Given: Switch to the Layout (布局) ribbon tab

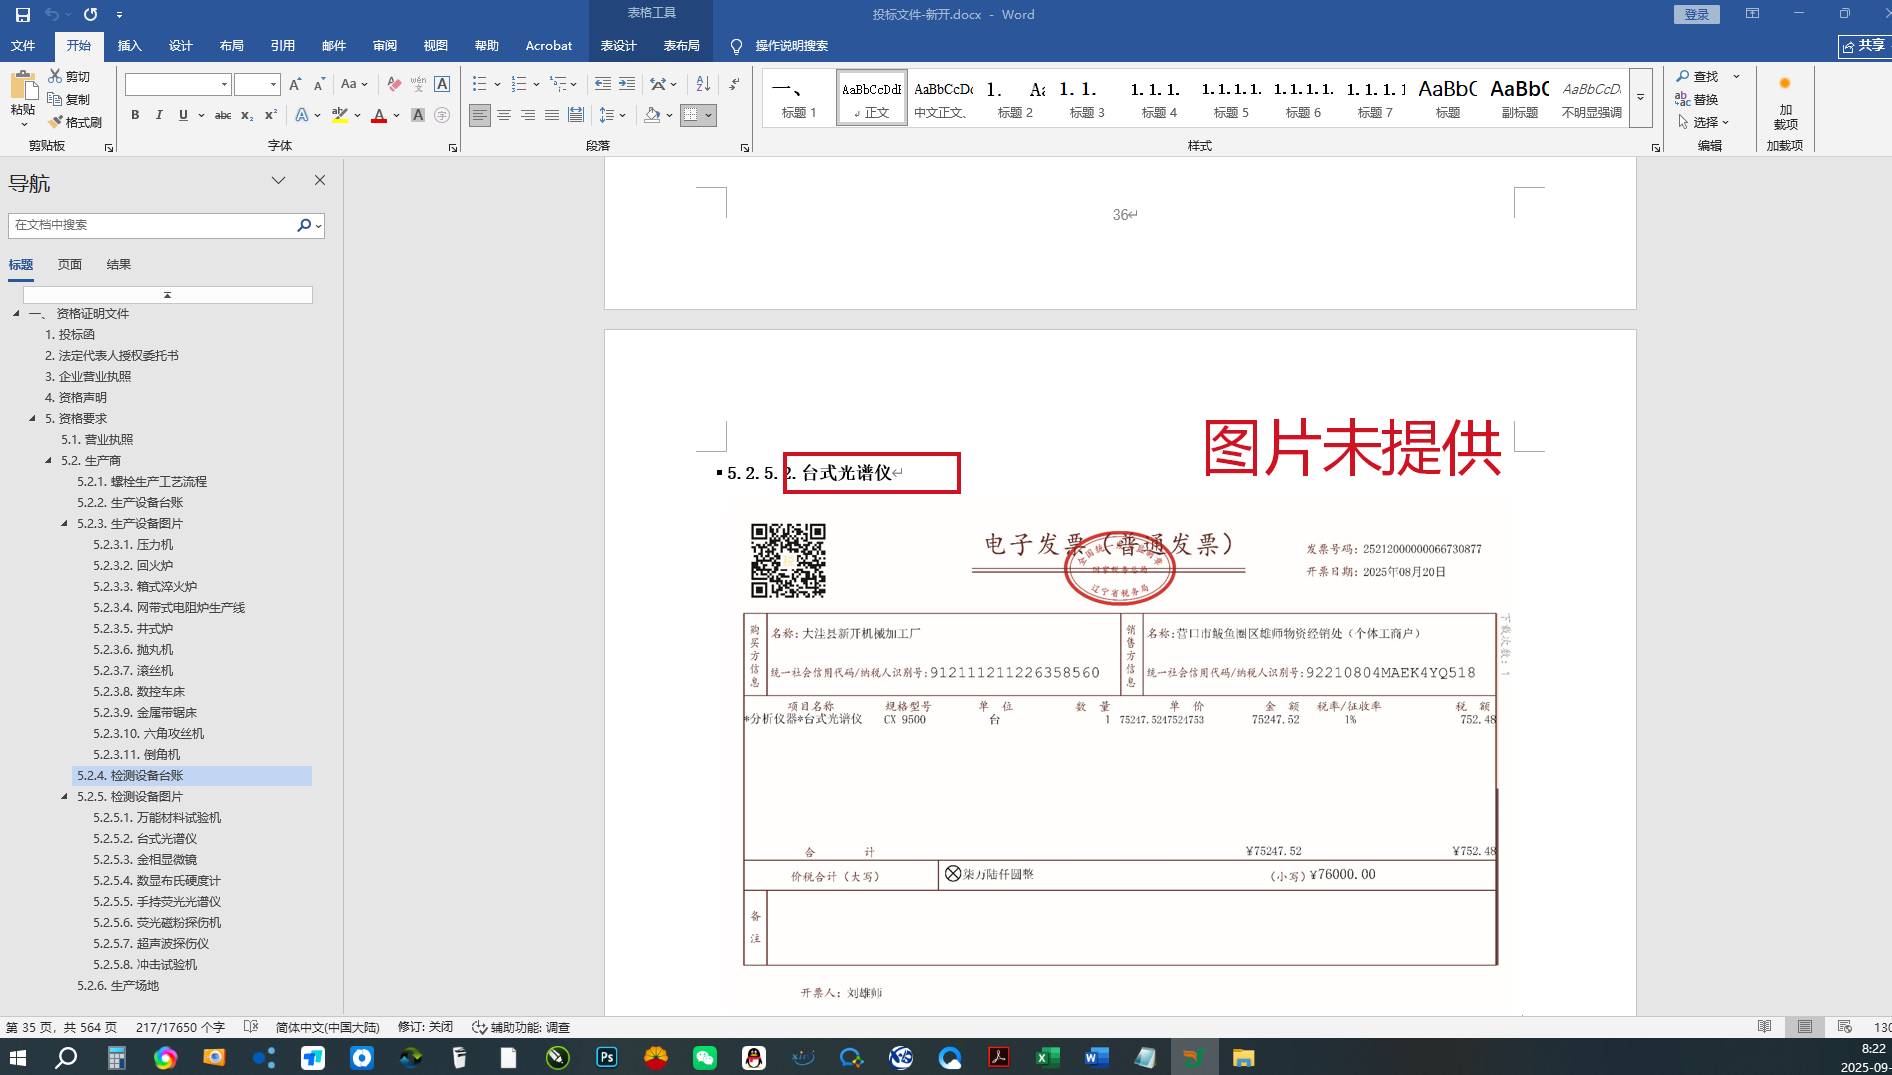Looking at the screenshot, I should coord(231,46).
